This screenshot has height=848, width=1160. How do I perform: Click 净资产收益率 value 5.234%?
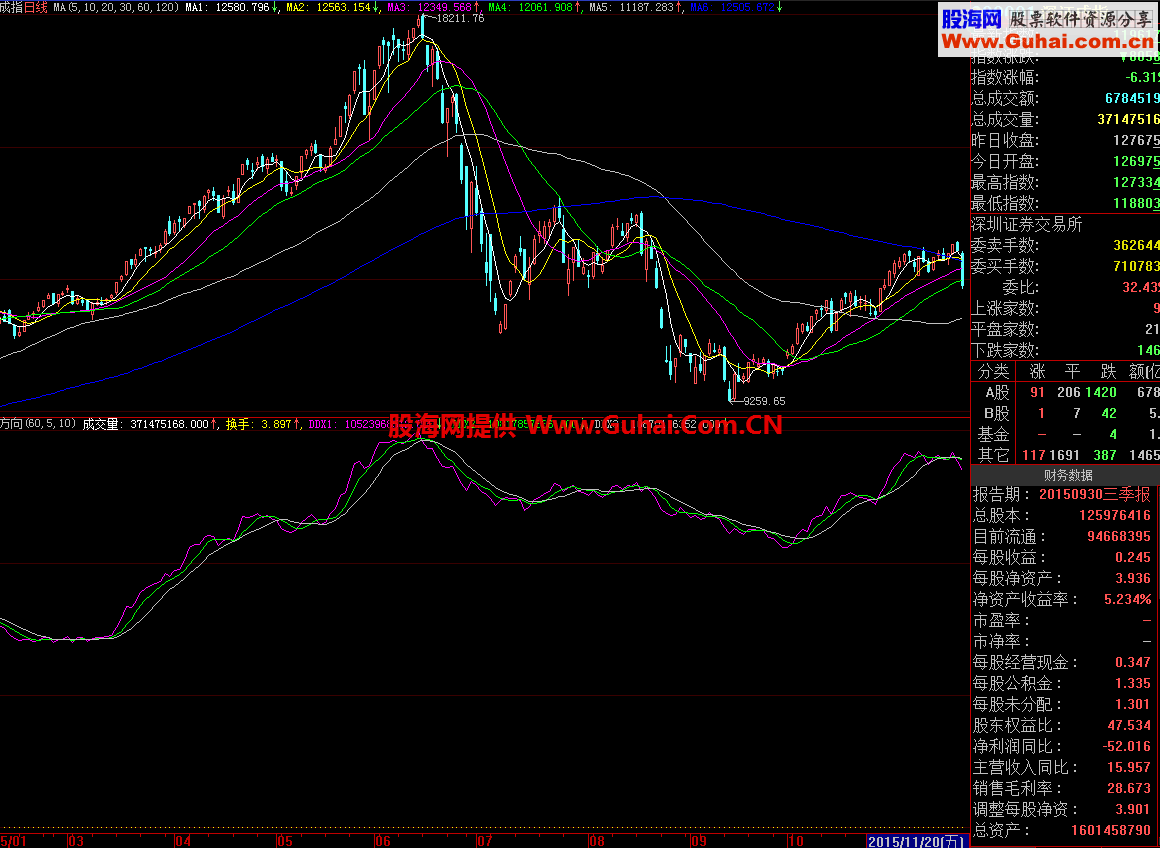point(1127,599)
